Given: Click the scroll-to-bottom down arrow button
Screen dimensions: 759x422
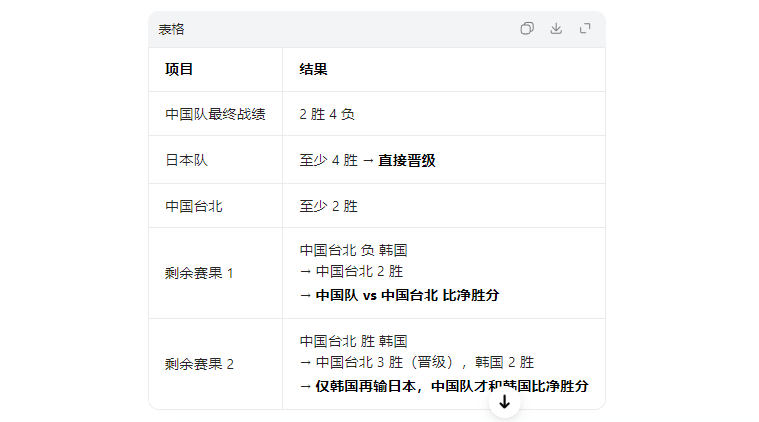Looking at the screenshot, I should pos(504,402).
